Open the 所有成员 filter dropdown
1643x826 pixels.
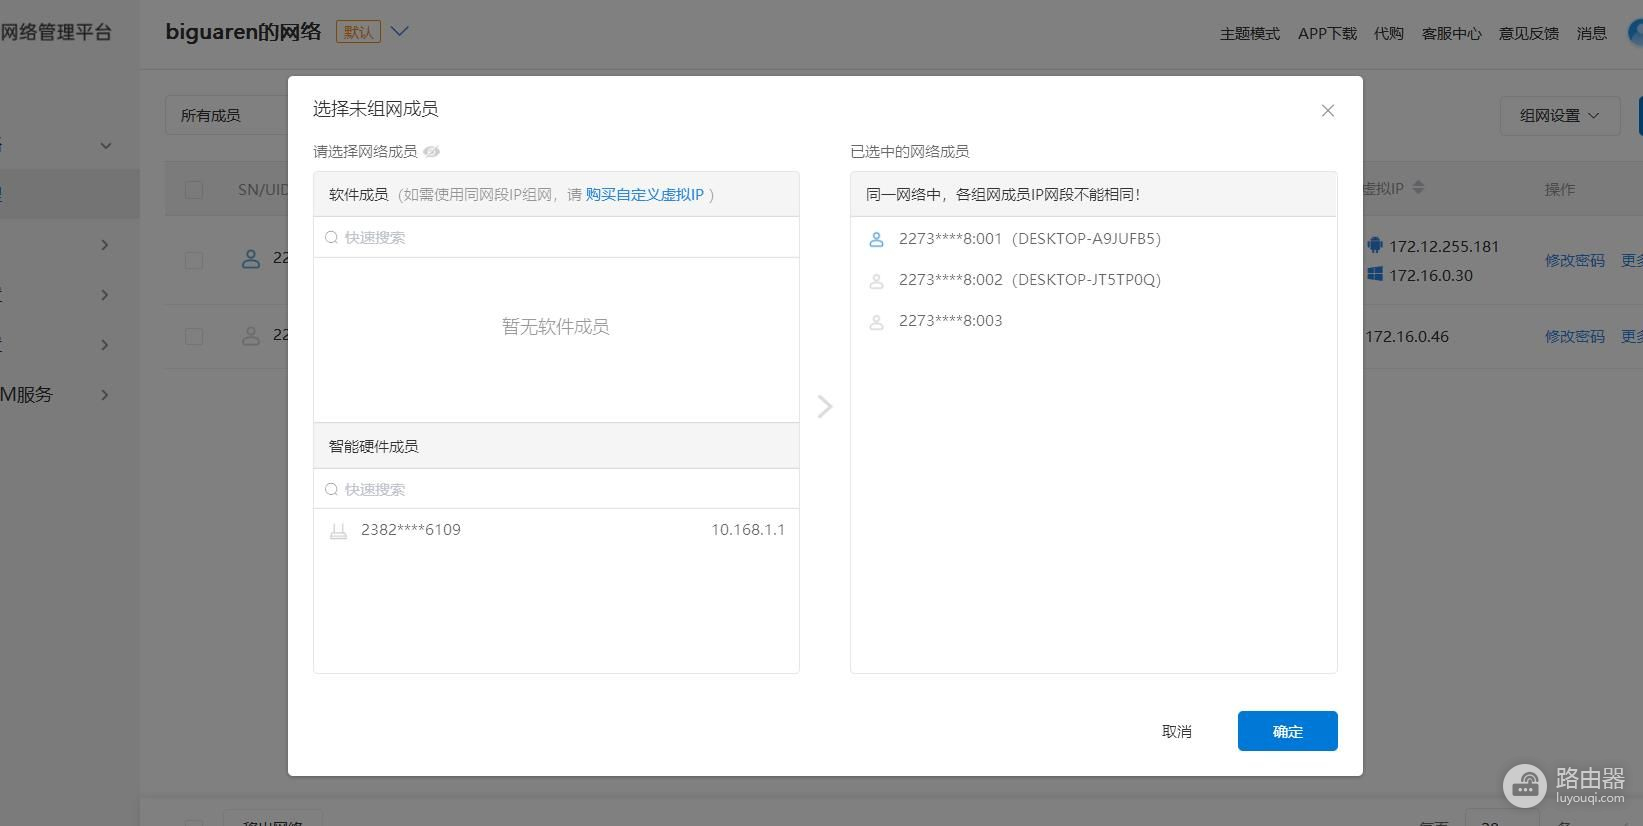tap(226, 116)
